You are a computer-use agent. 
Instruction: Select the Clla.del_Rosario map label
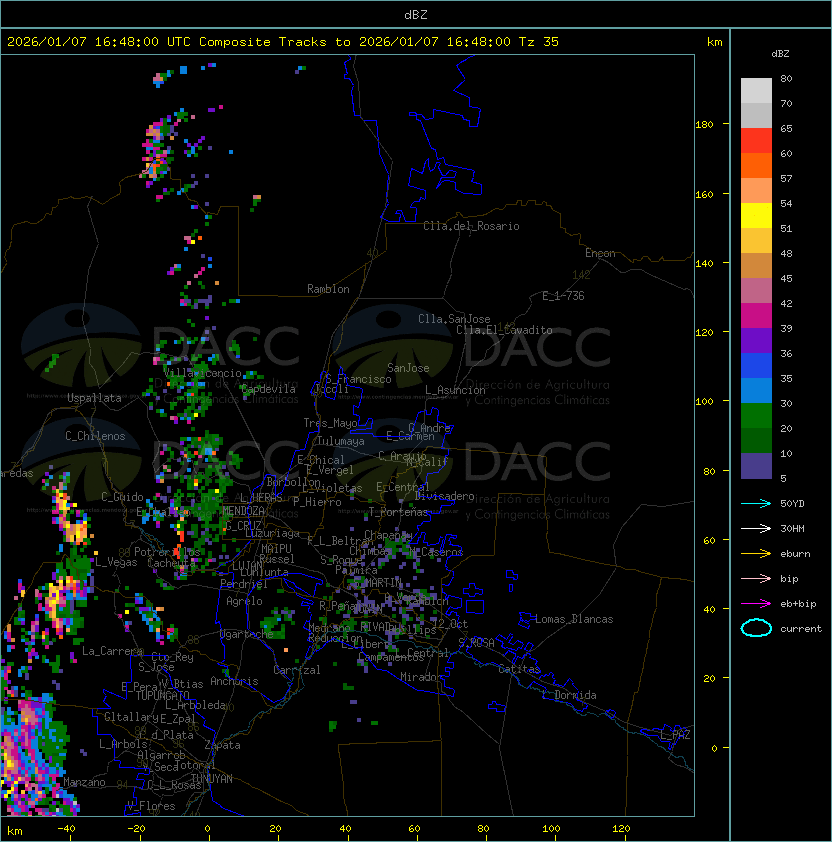pos(471,226)
